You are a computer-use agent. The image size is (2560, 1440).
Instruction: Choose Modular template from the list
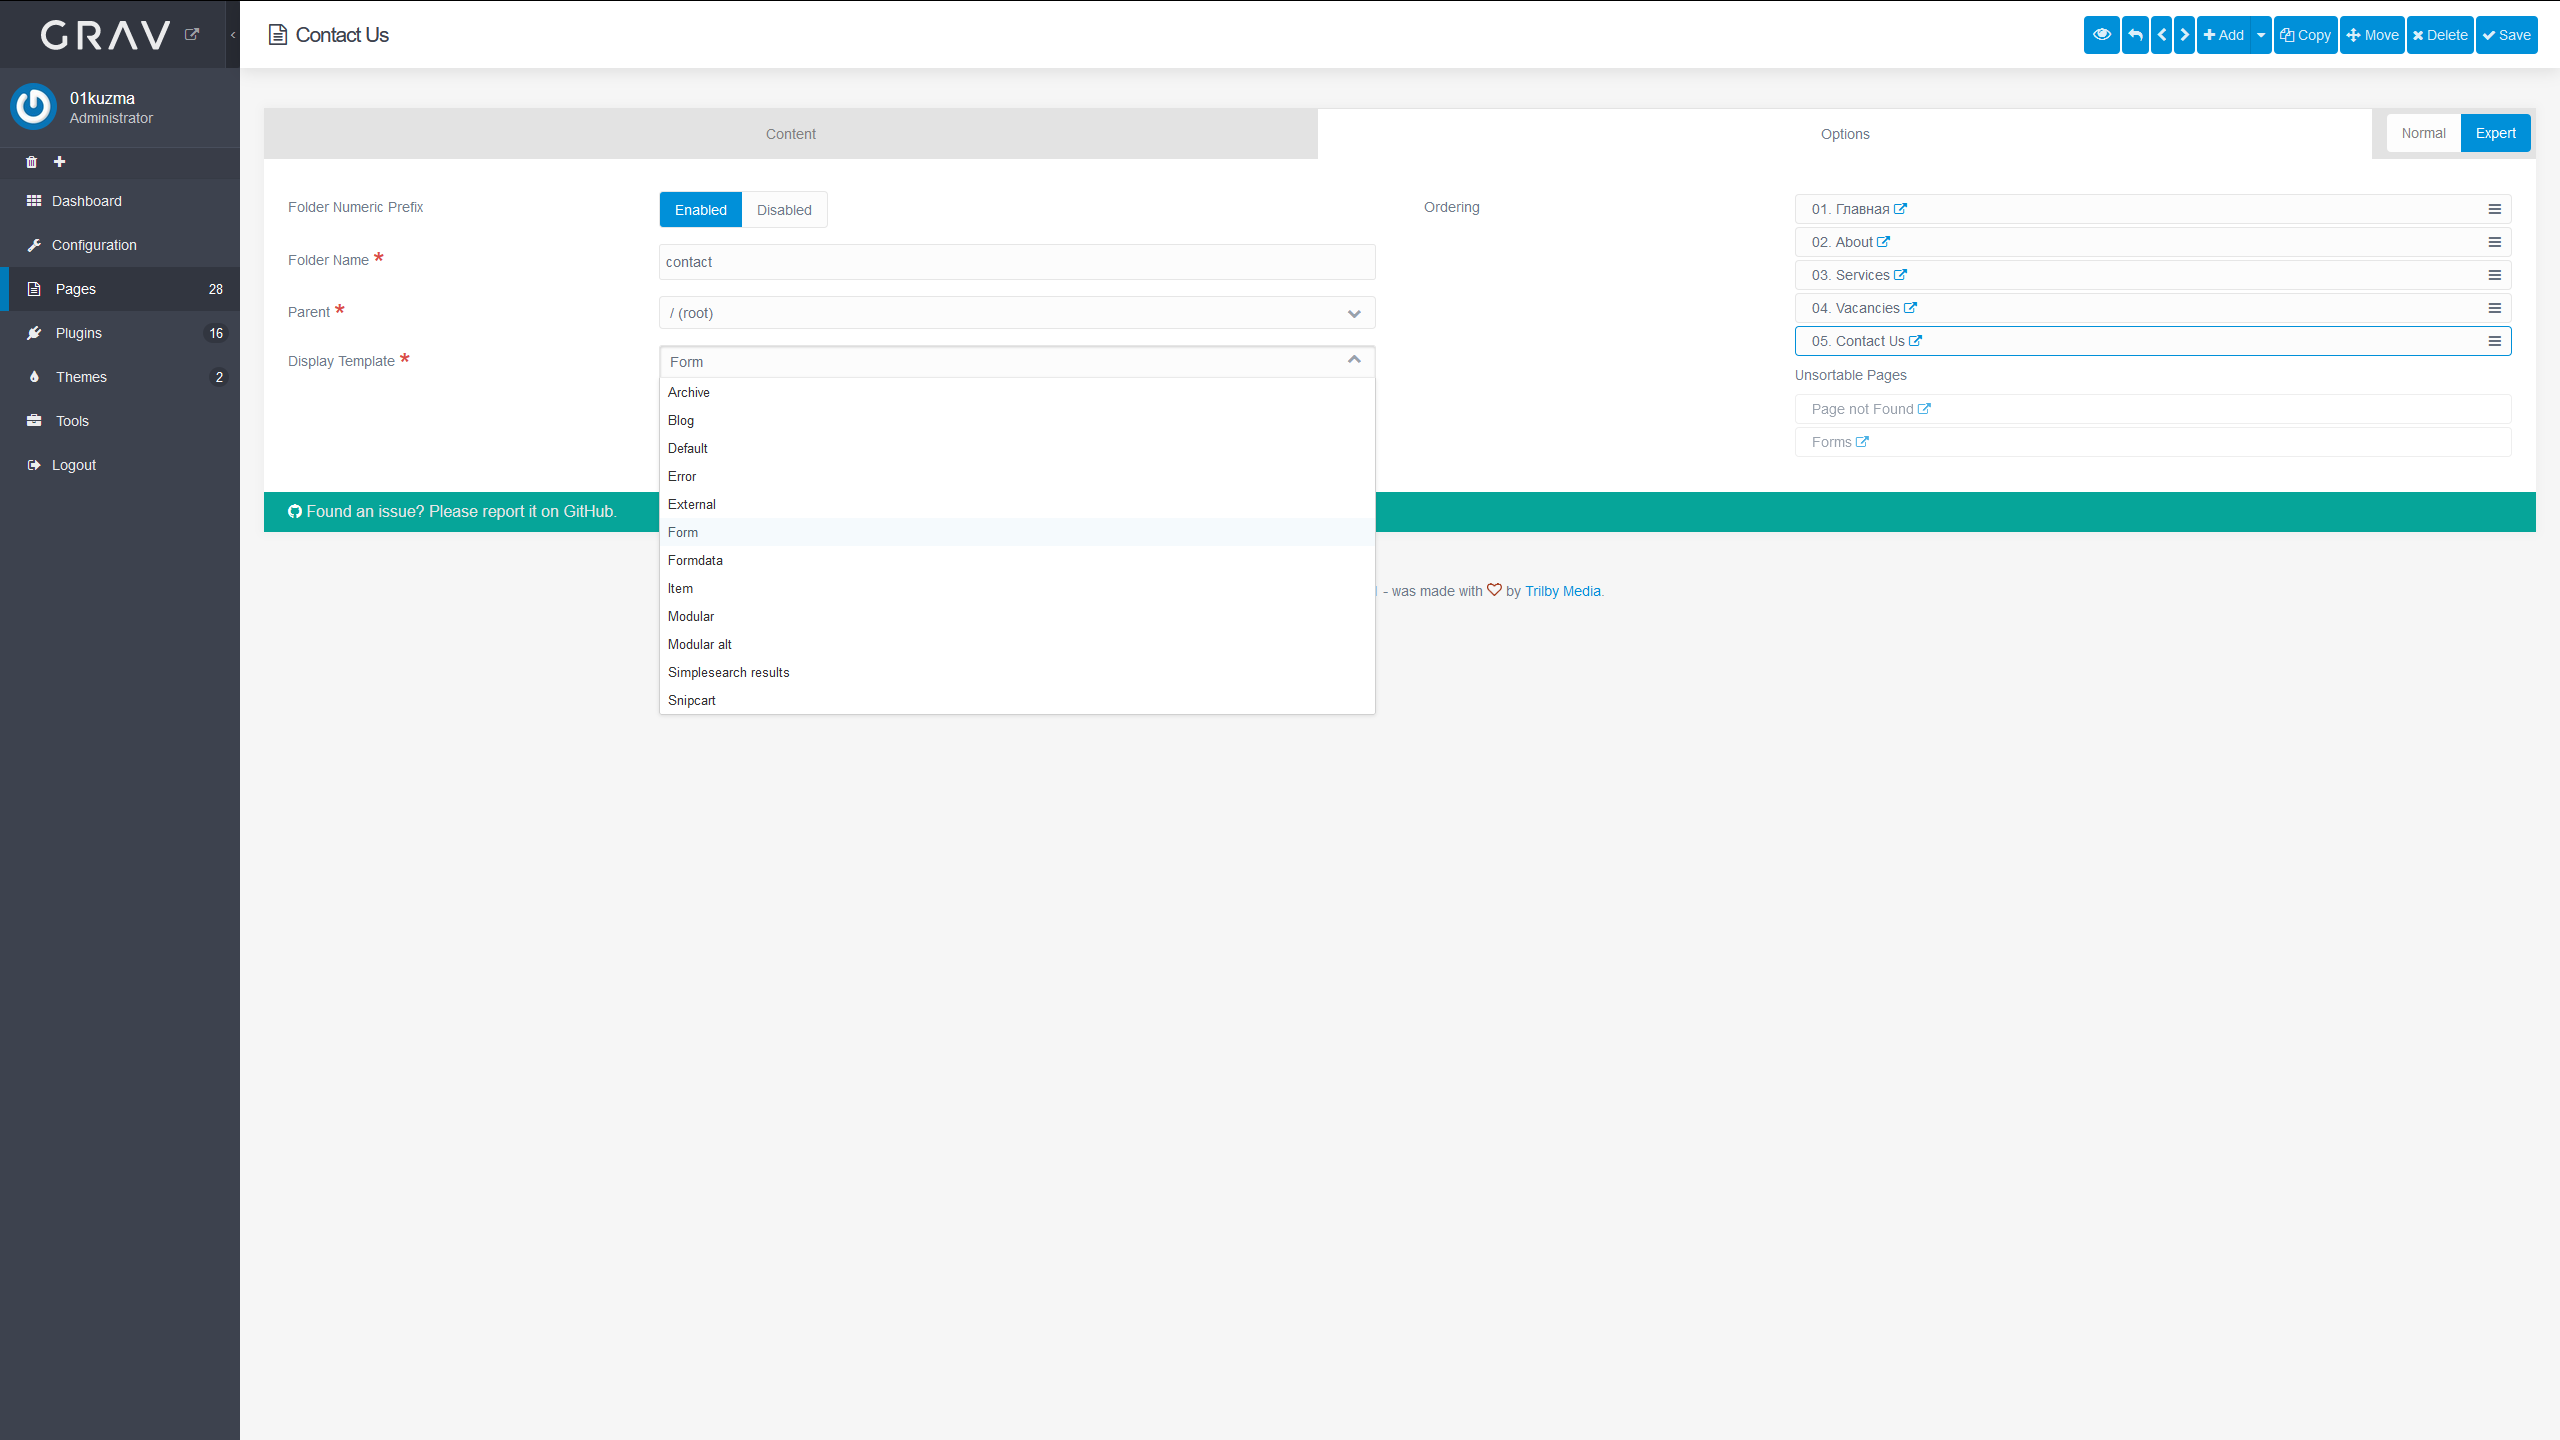point(1017,616)
